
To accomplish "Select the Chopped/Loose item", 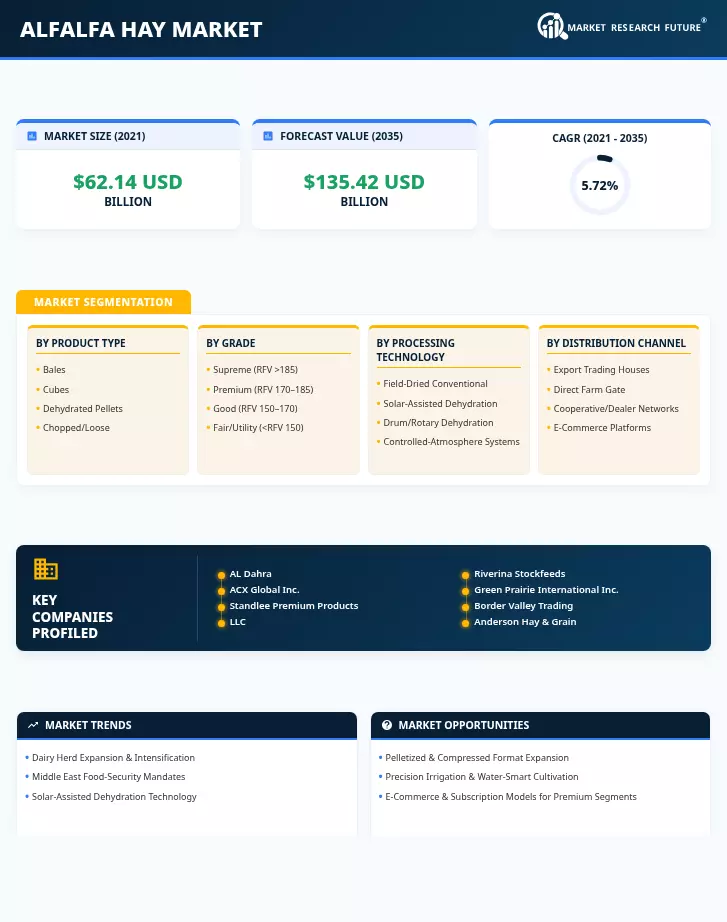I will coord(76,427).
